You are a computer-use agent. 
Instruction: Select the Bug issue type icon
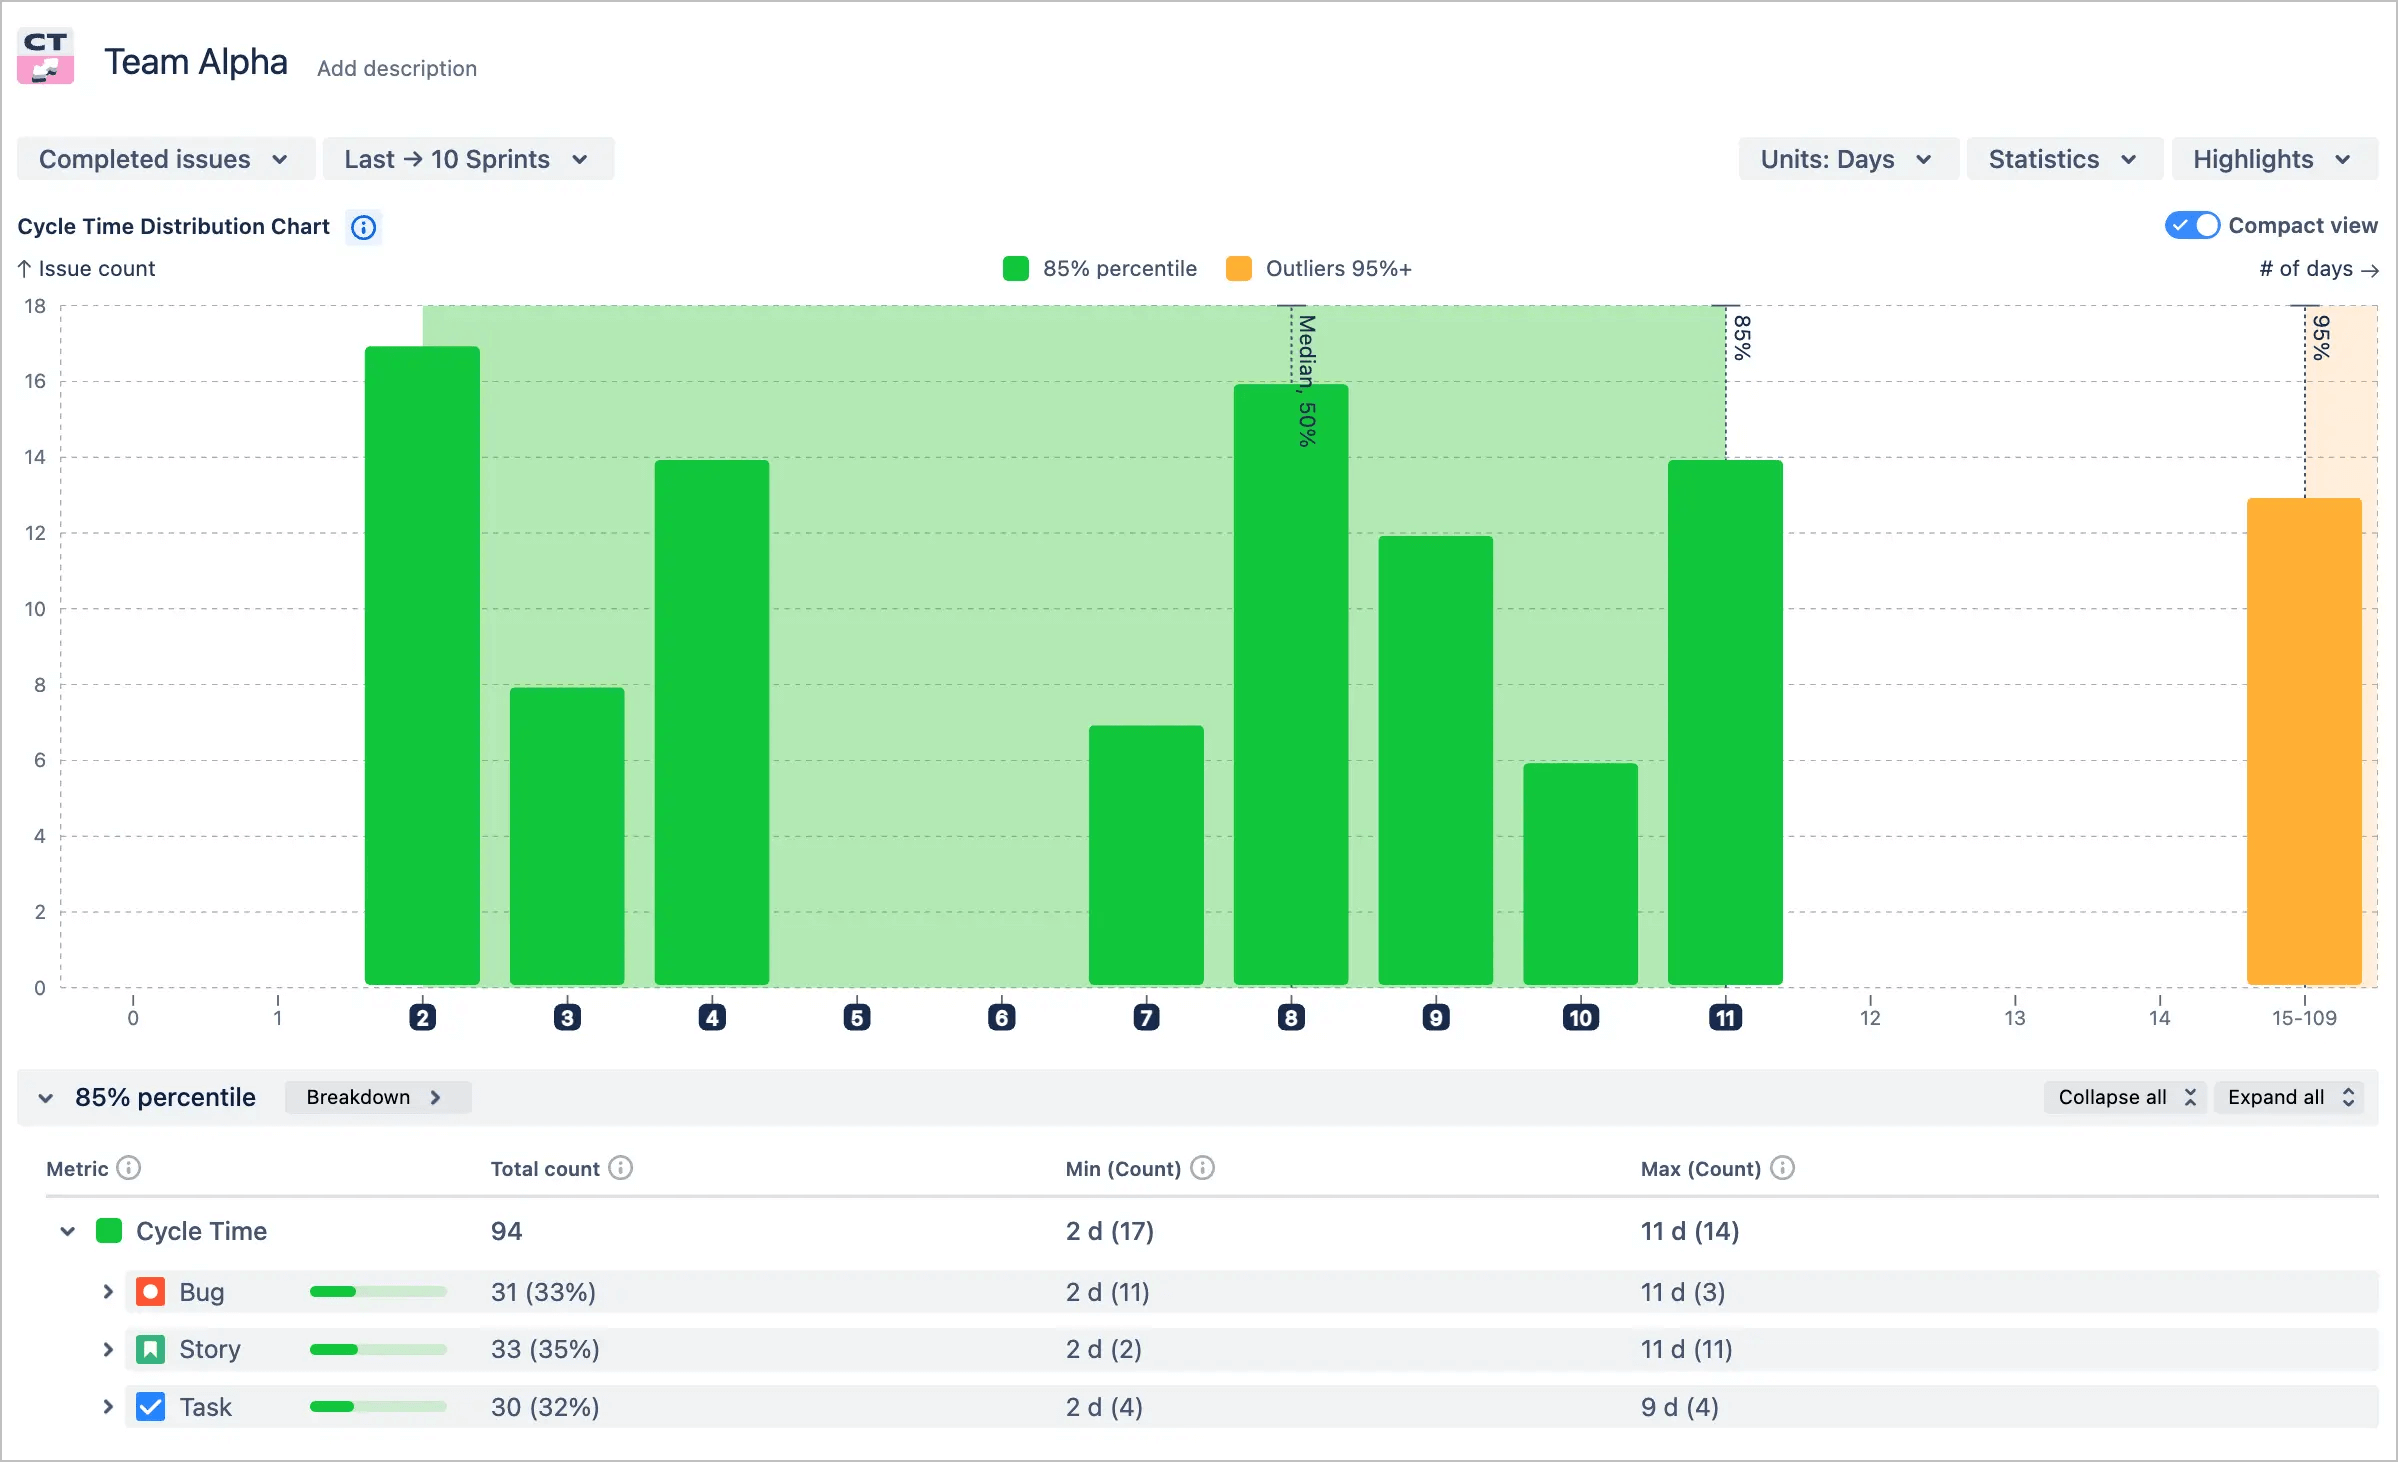click(150, 1292)
